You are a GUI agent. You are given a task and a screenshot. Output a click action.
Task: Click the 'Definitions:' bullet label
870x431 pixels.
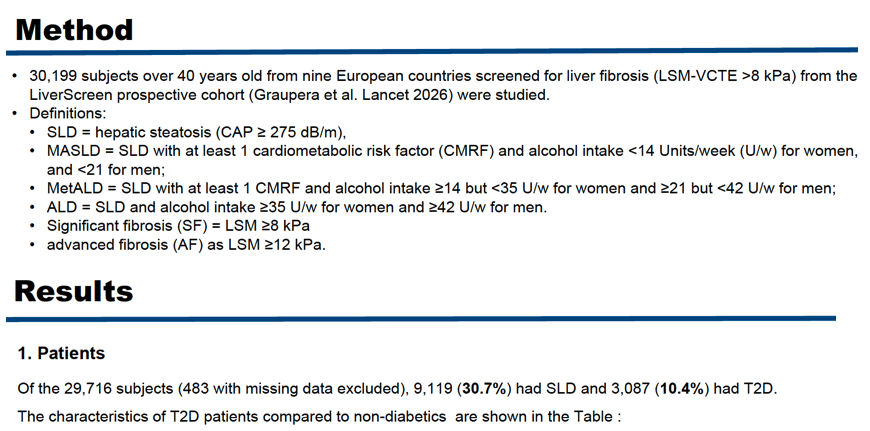click(x=68, y=114)
